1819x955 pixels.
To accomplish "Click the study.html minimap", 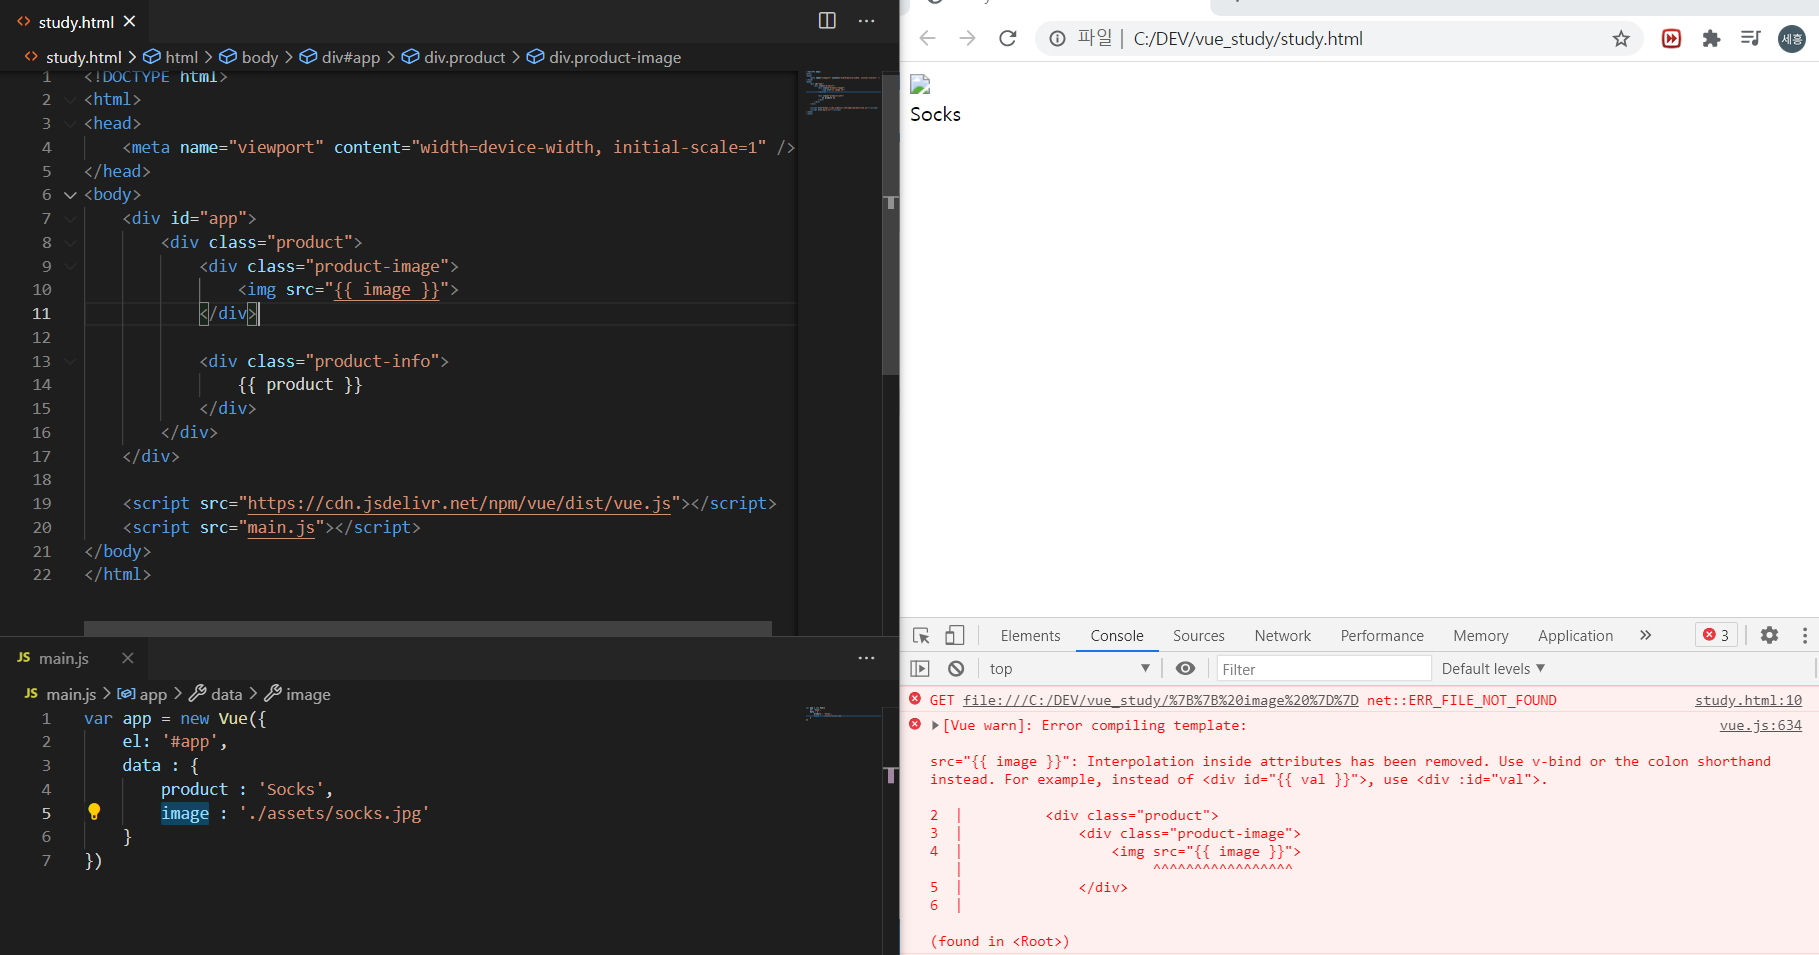I will pos(842,92).
